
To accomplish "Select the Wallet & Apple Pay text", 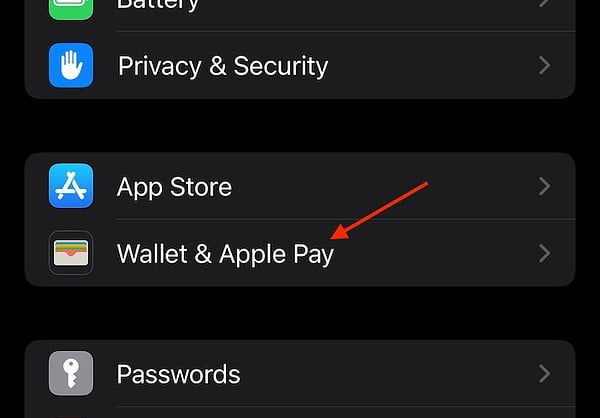I will tap(225, 255).
